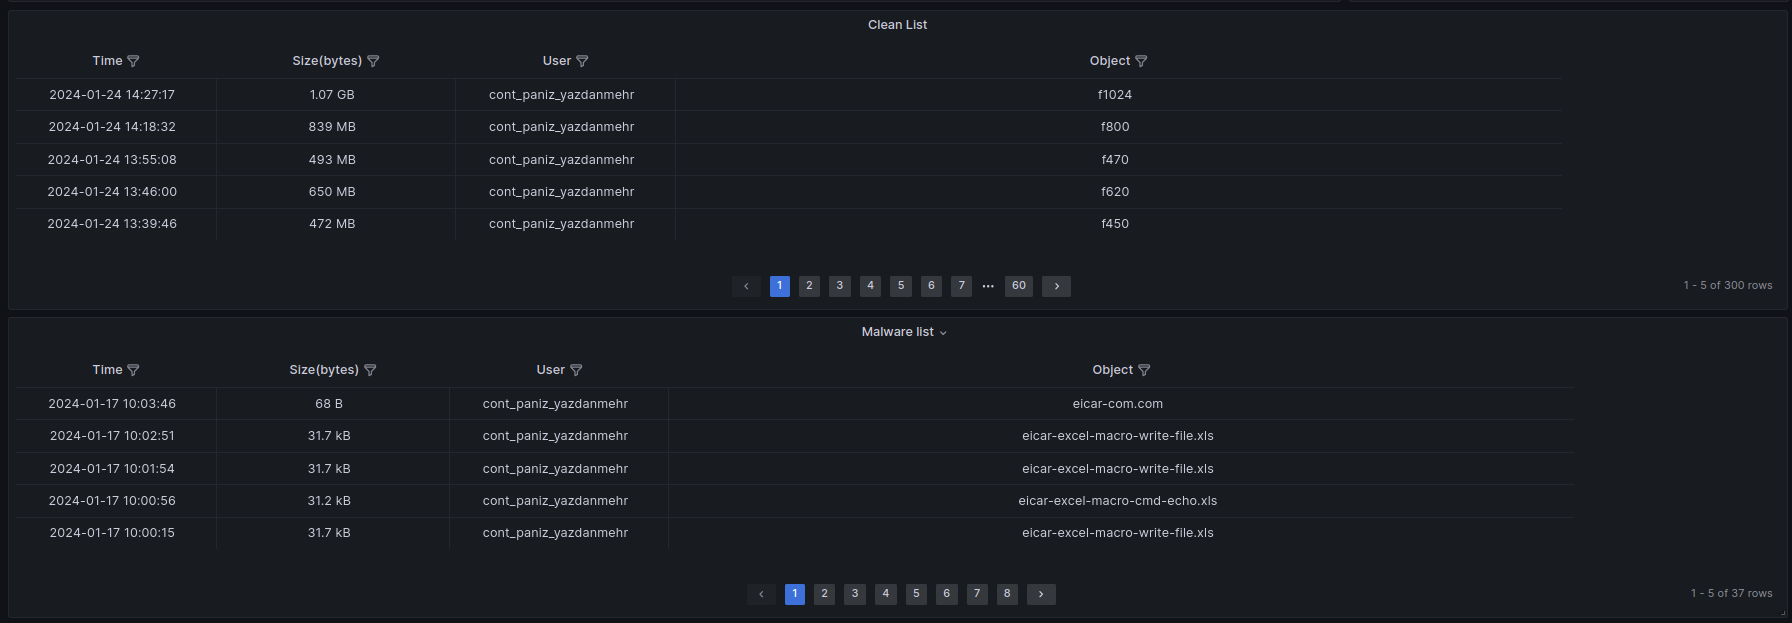The image size is (1792, 623).
Task: Filter Malware list by Object column
Action: point(1144,370)
